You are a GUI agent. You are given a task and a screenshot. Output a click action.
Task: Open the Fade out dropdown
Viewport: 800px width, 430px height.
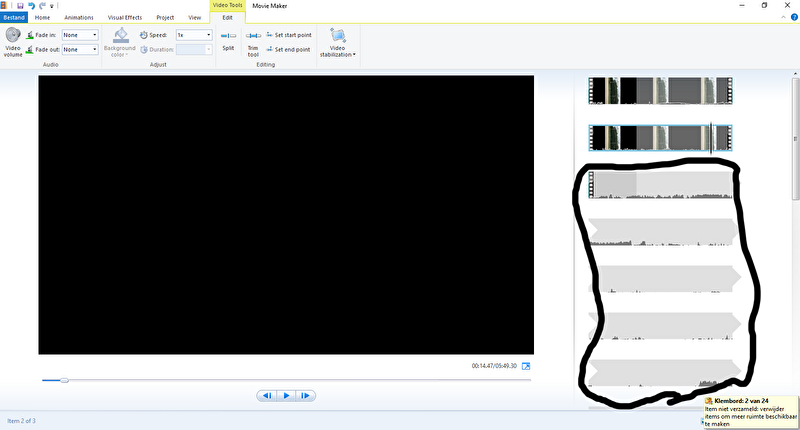(80, 49)
